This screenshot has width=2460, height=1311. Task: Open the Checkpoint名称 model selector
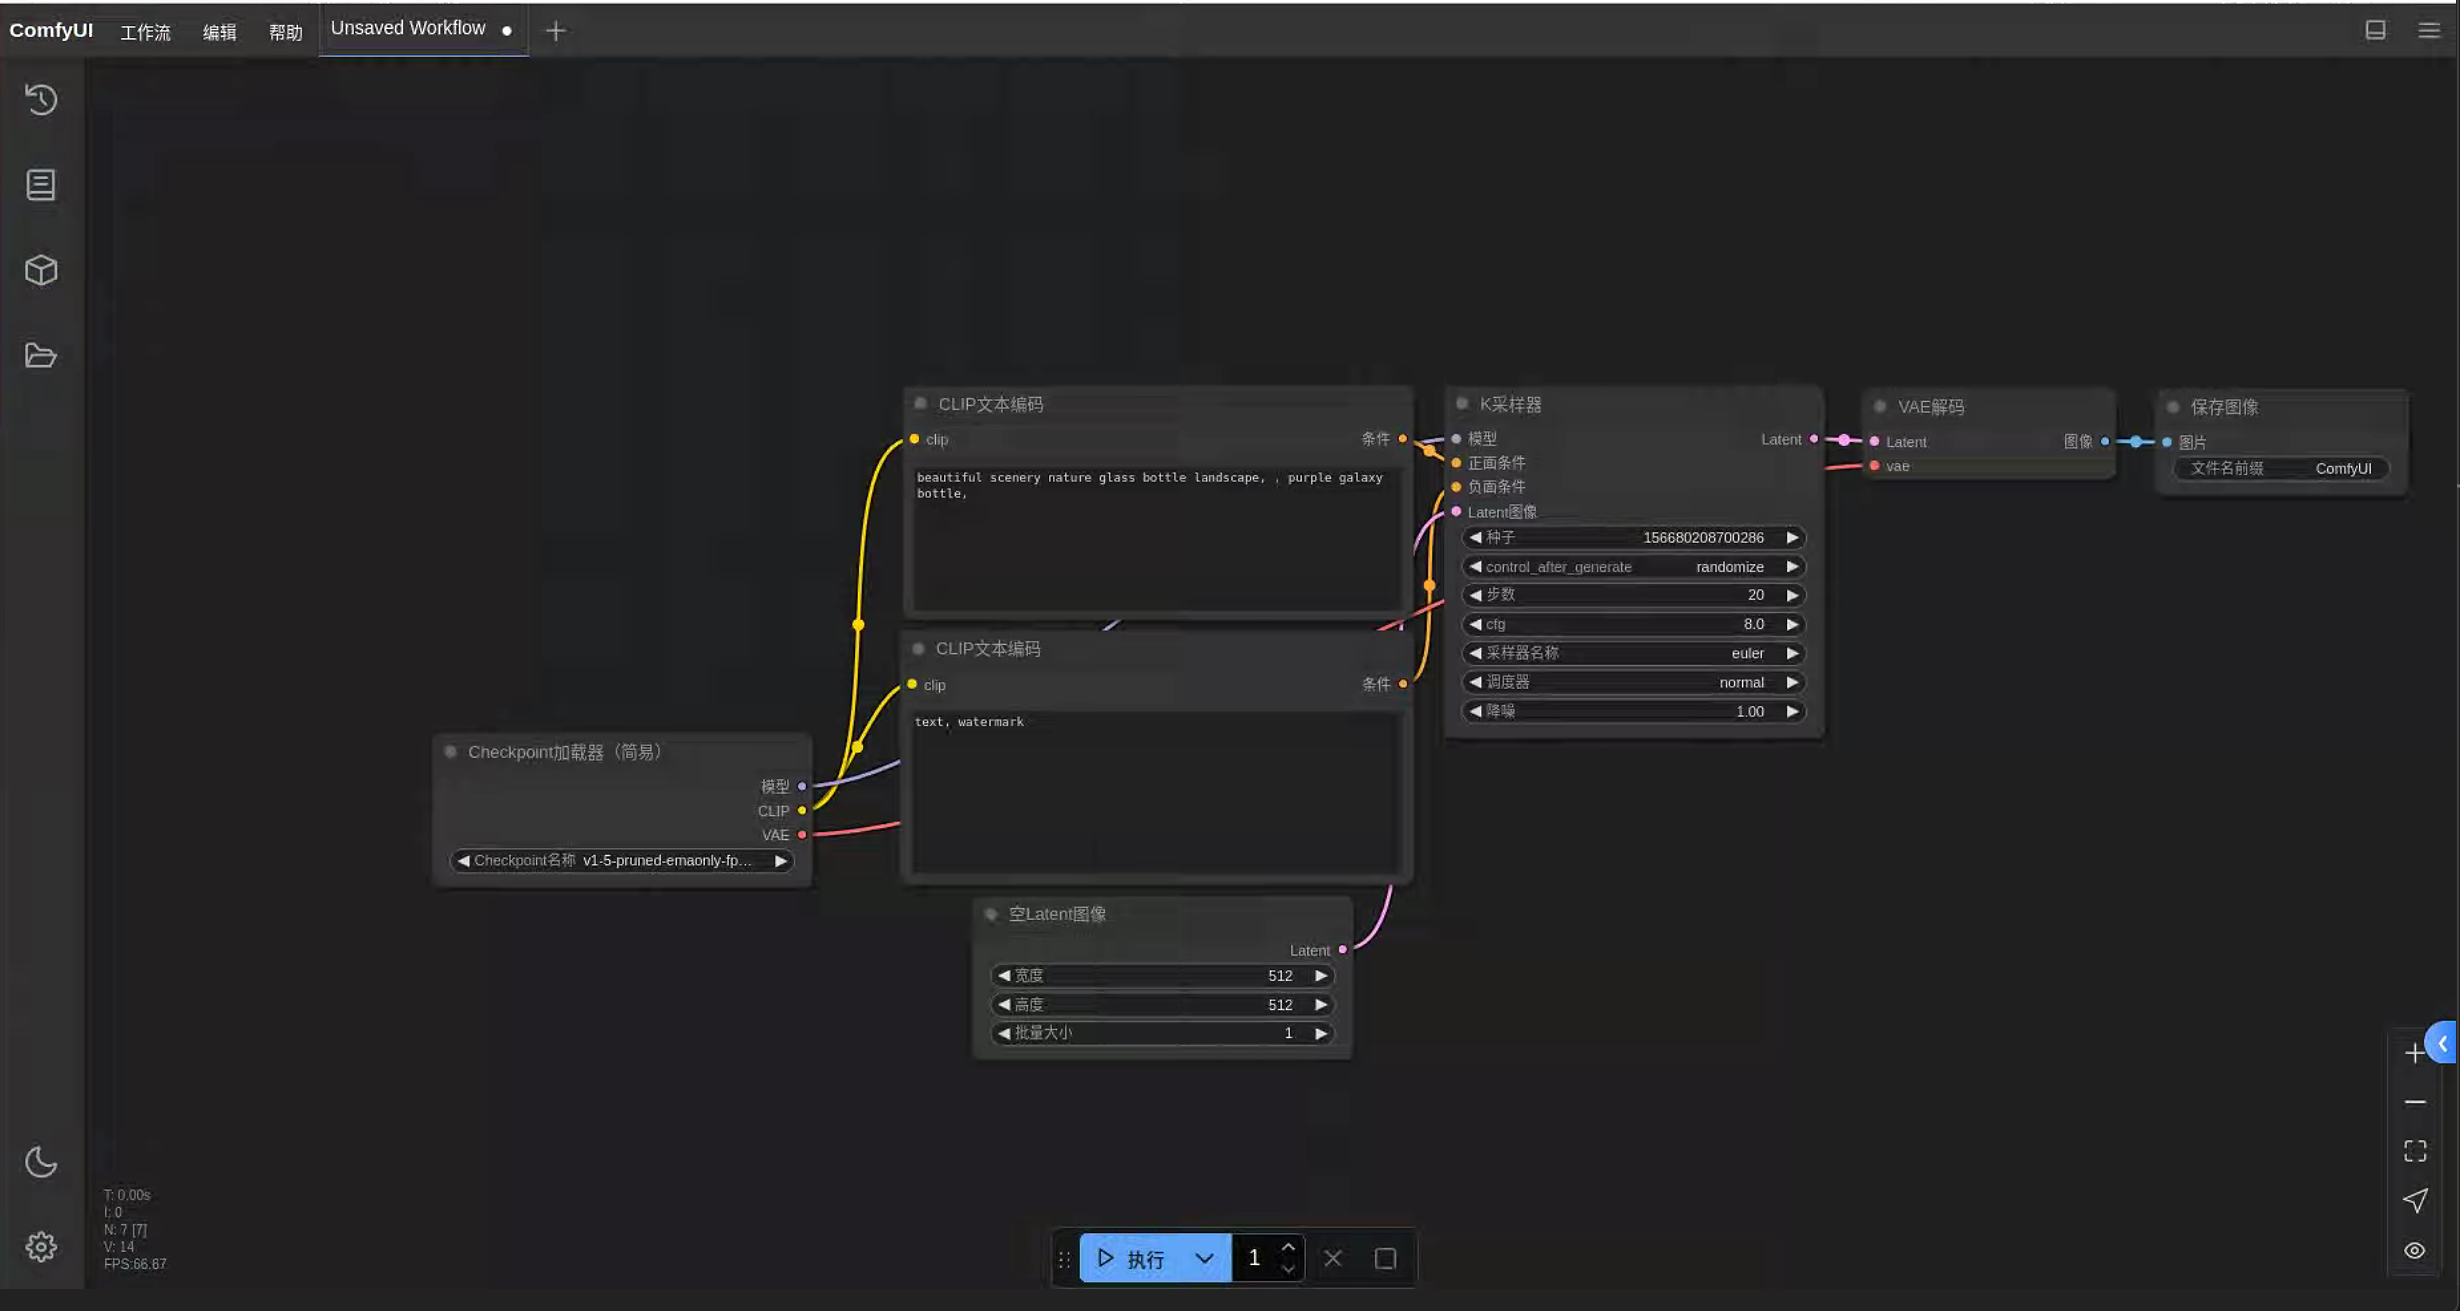621,860
